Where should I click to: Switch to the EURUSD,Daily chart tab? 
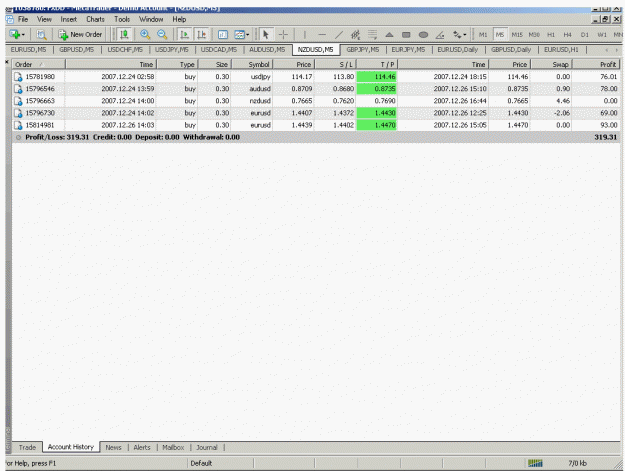[x=458, y=49]
